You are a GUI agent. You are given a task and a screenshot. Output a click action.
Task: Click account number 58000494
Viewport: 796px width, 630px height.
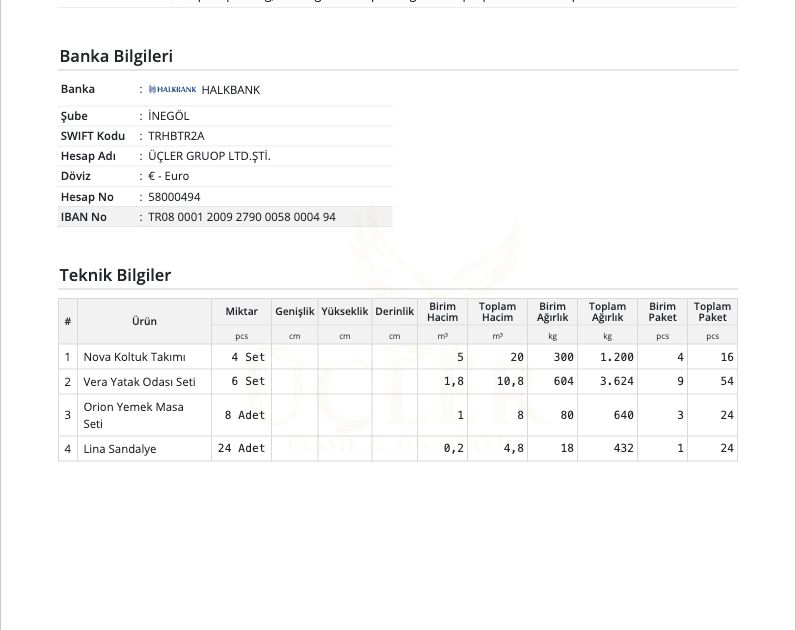[174, 197]
